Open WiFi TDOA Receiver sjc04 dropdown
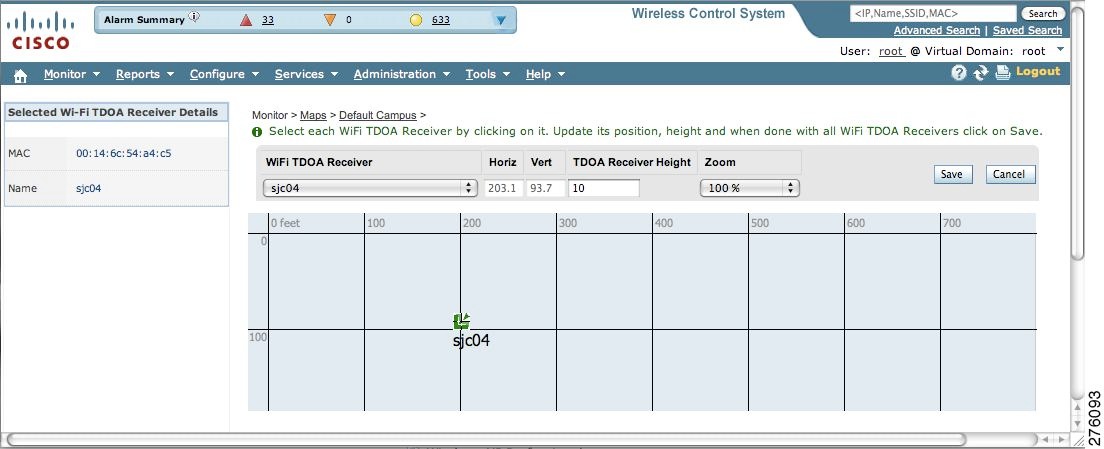 pos(370,188)
